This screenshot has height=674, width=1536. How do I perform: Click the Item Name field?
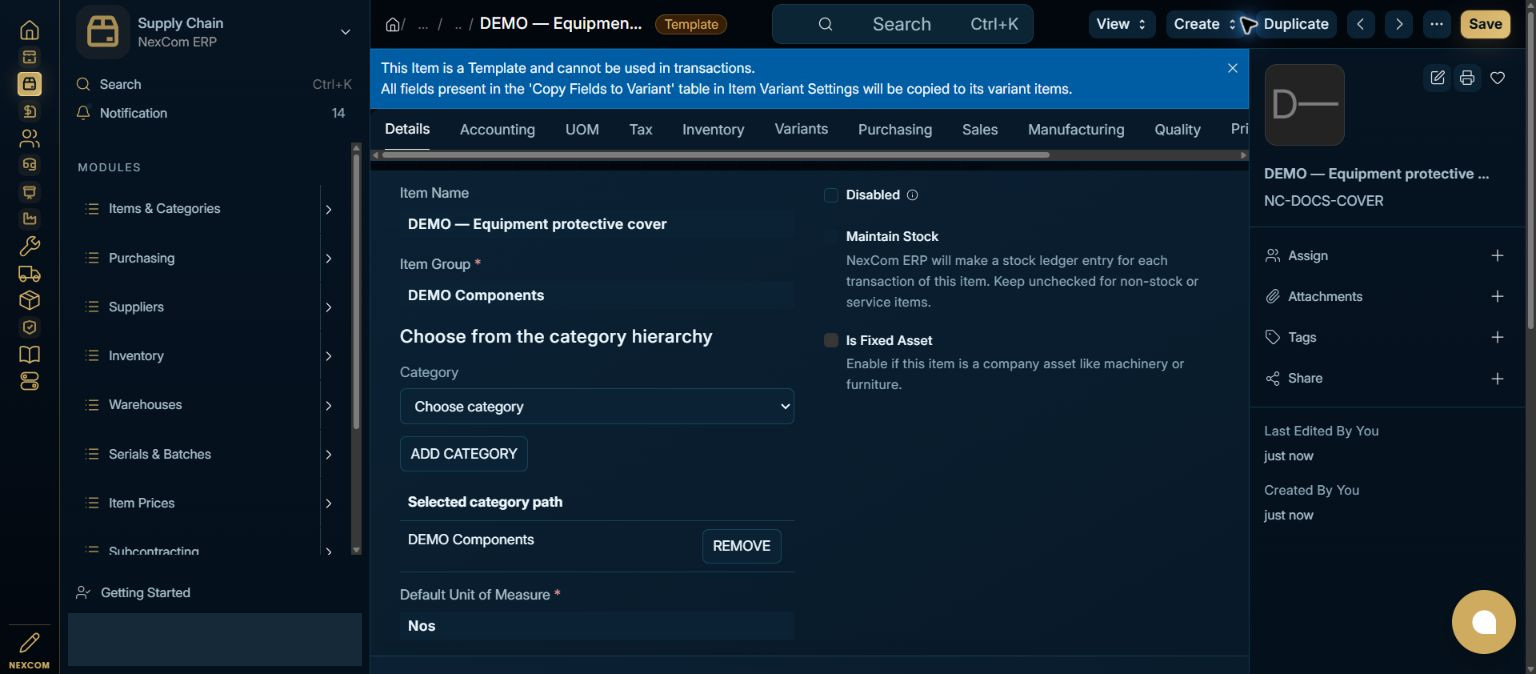[x=597, y=224]
